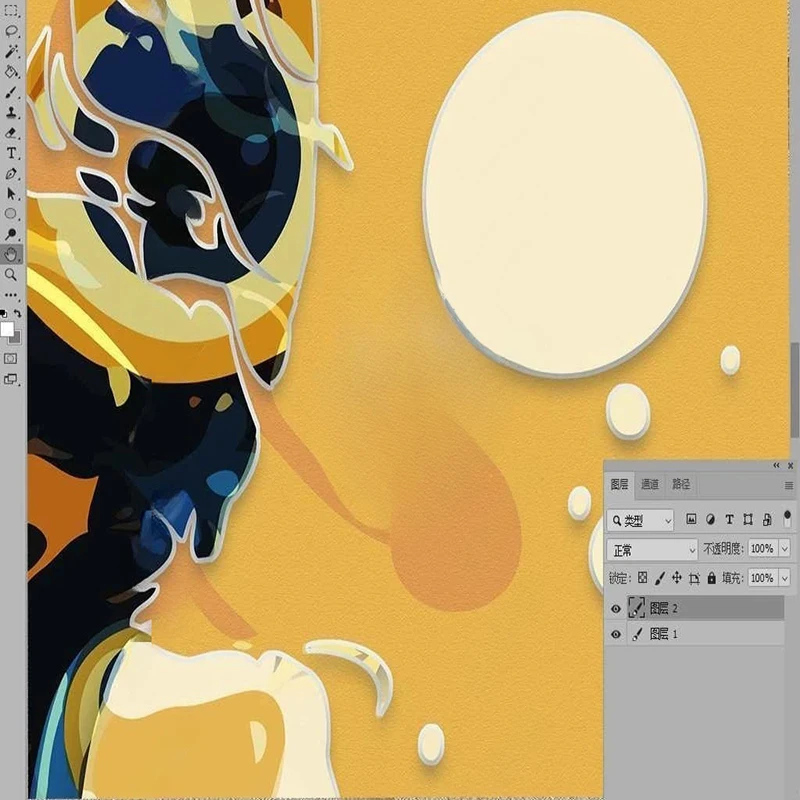Open the 正常 blend mode dropdown
800x800 pixels.
click(x=652, y=550)
